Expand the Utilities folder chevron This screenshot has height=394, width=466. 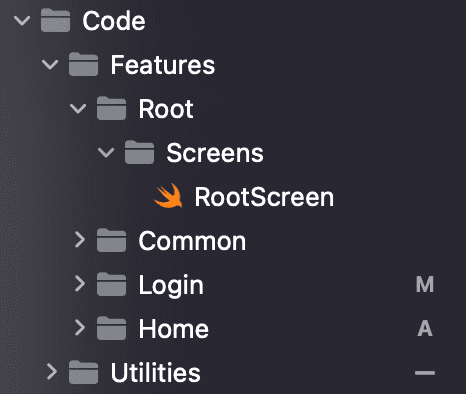click(x=52, y=372)
